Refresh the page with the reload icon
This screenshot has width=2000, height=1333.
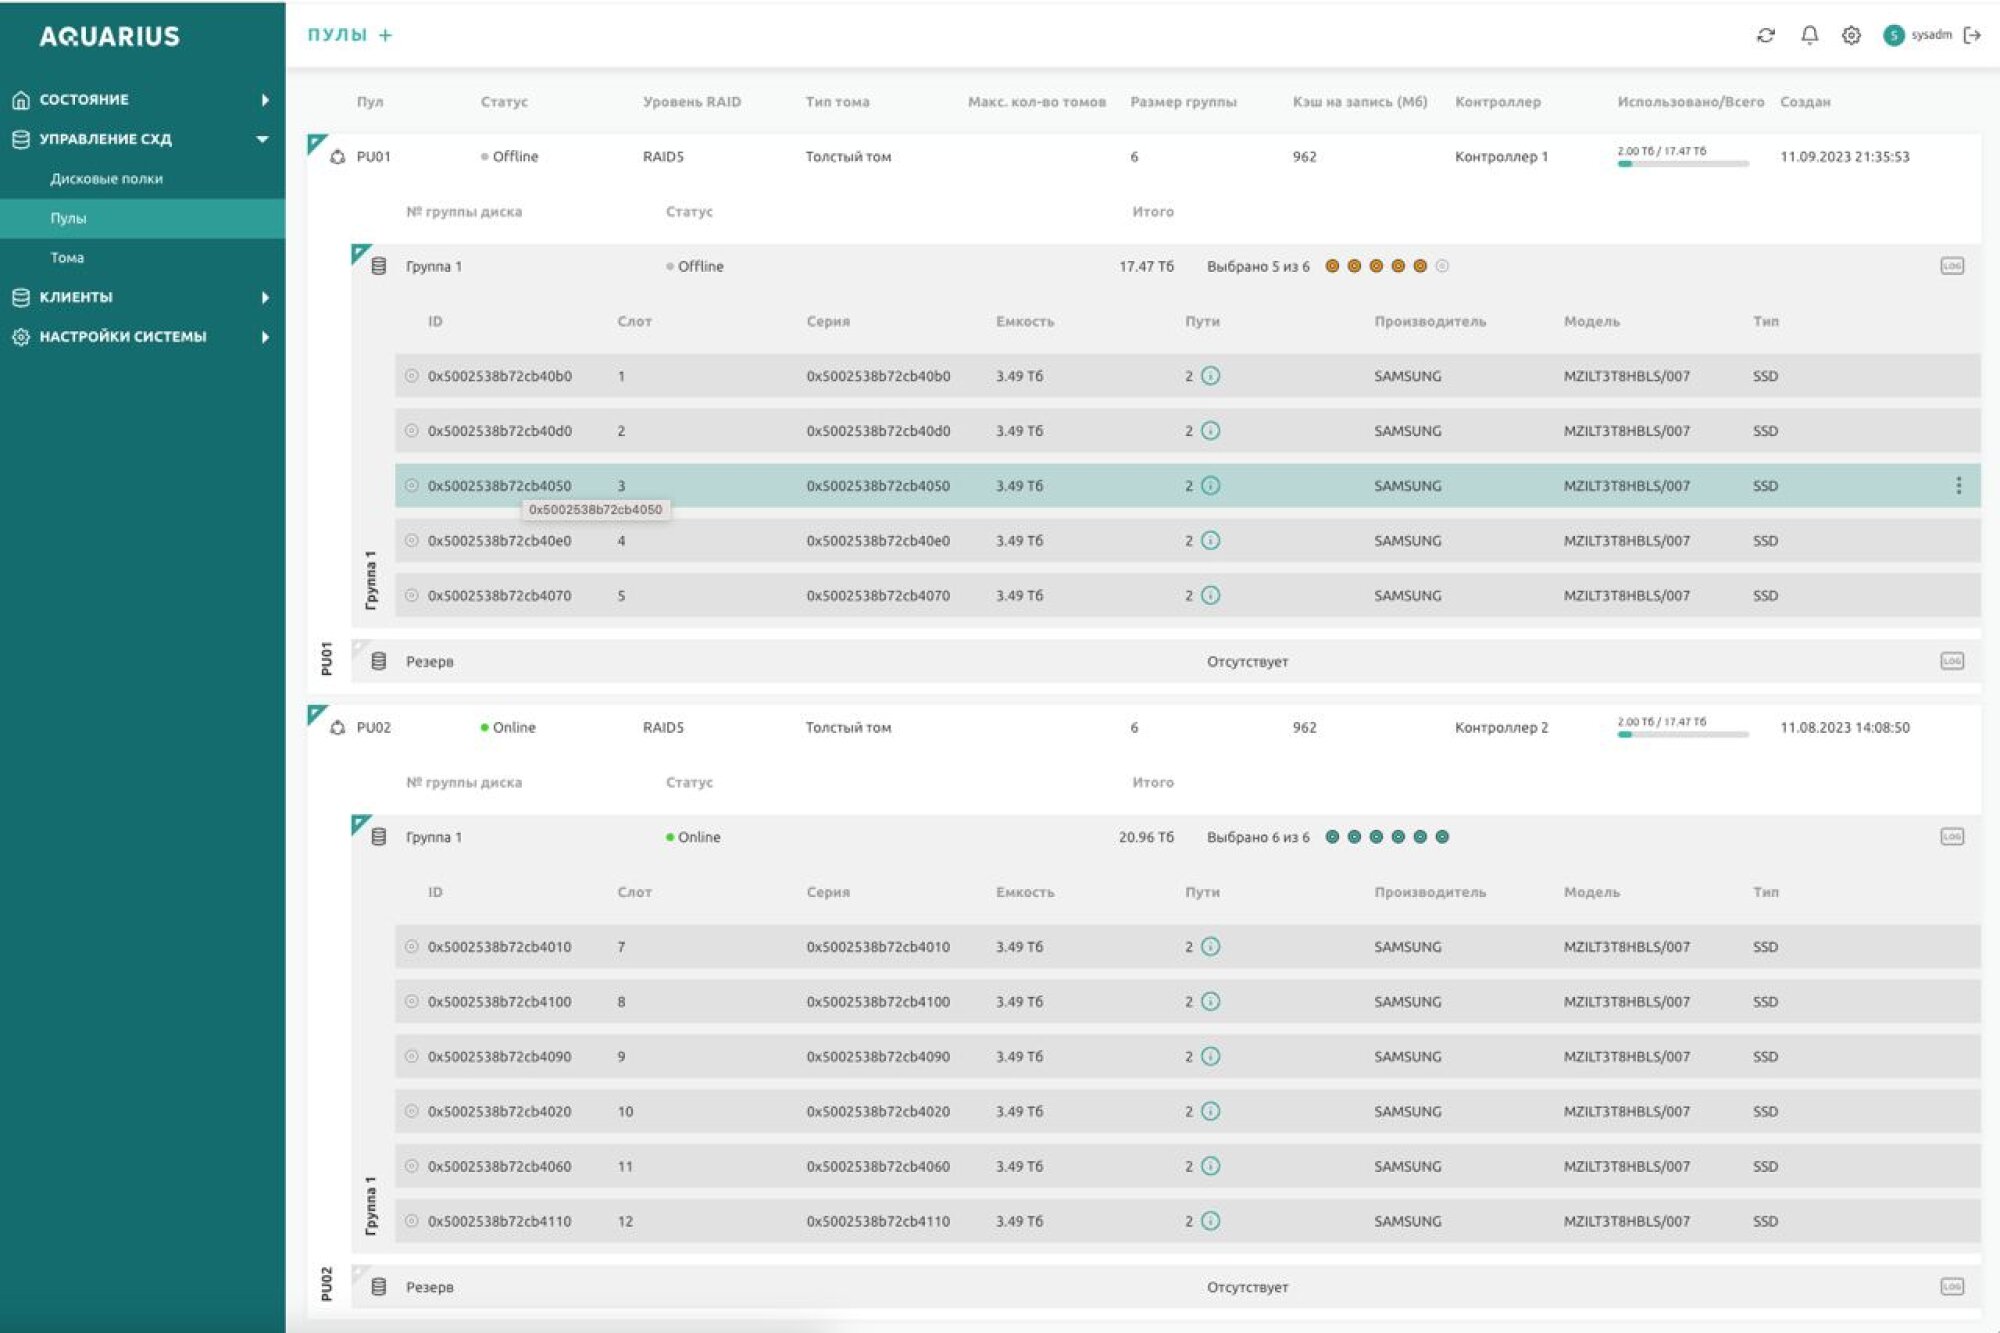pyautogui.click(x=1766, y=35)
